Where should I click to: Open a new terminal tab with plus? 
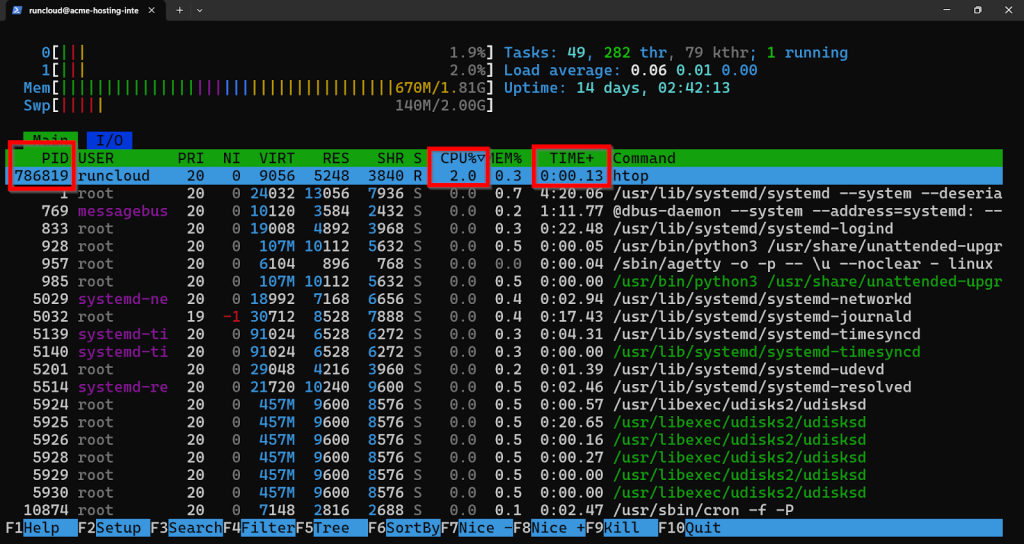pos(180,9)
